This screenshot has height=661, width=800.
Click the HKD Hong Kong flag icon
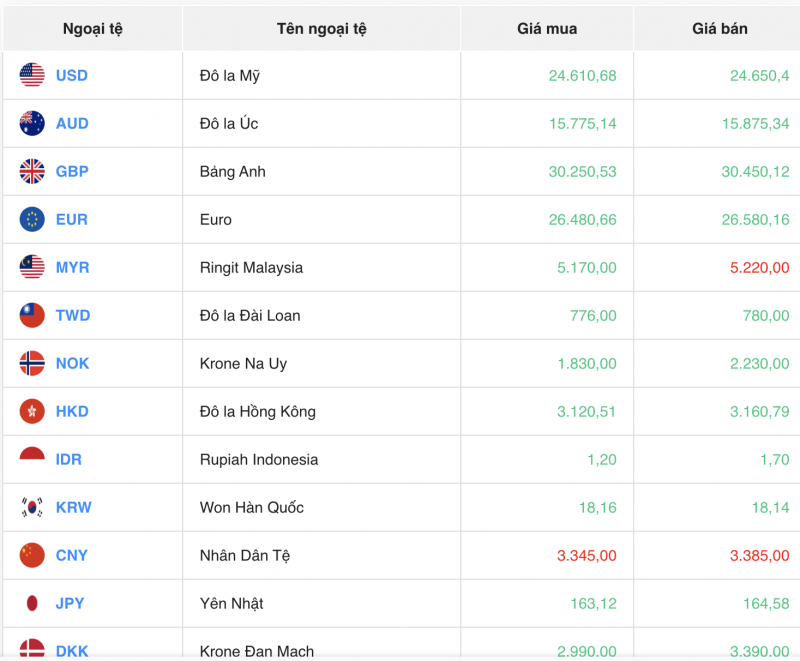[x=30, y=411]
